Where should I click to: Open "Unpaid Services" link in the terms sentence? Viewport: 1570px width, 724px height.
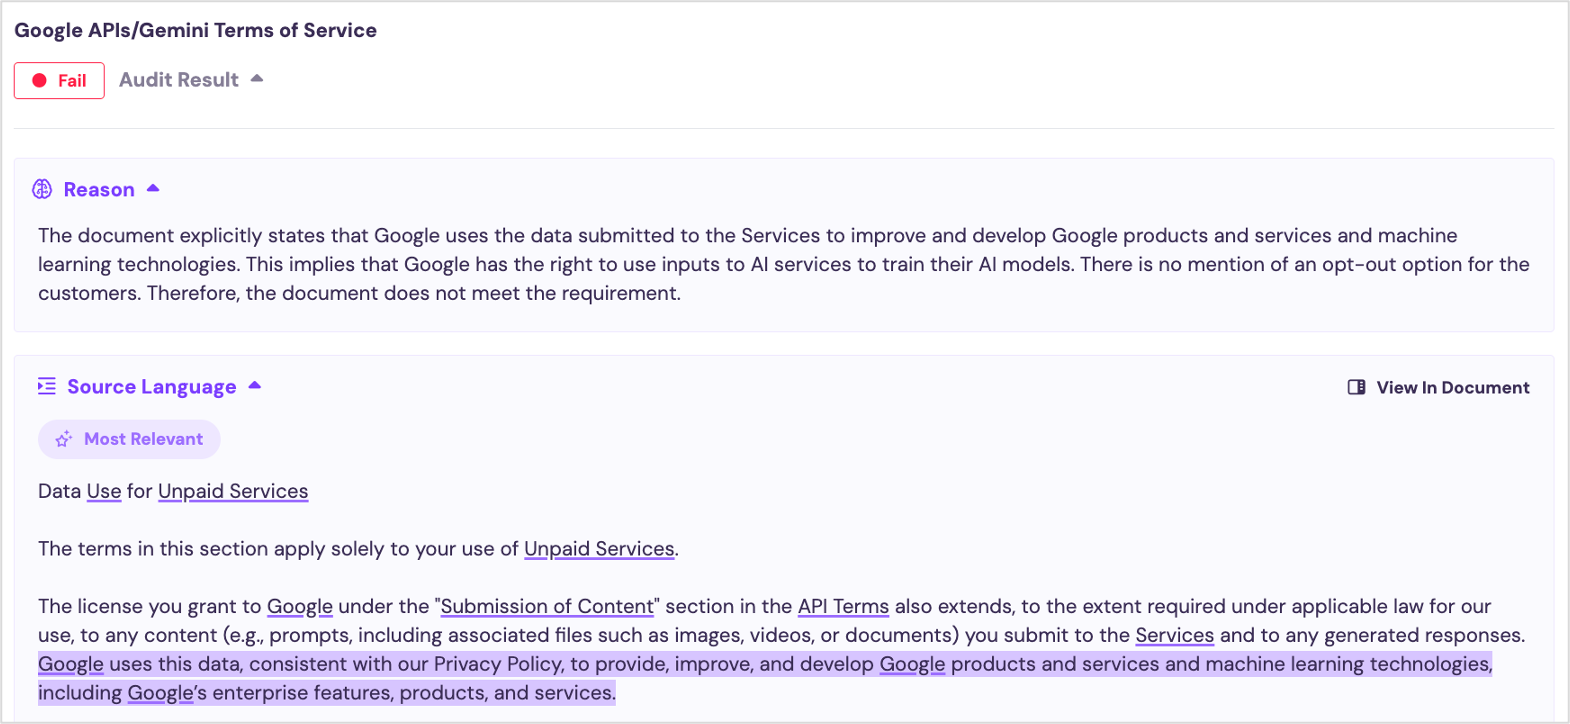(x=599, y=549)
